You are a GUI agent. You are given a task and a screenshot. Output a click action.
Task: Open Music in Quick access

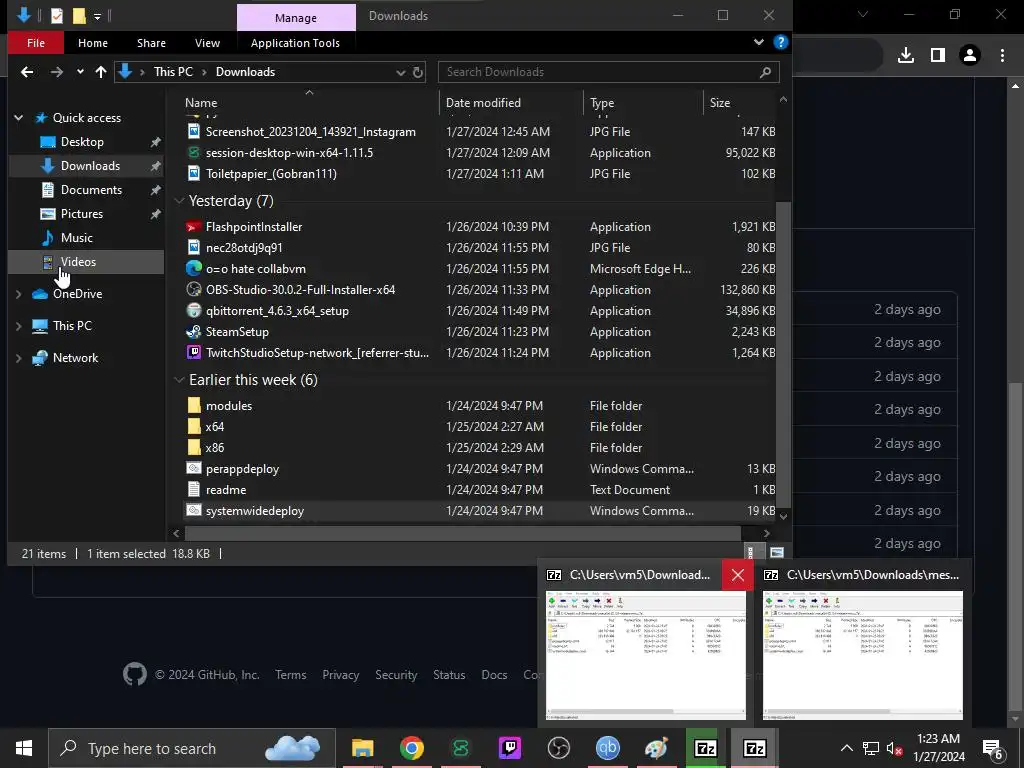pyautogui.click(x=76, y=238)
